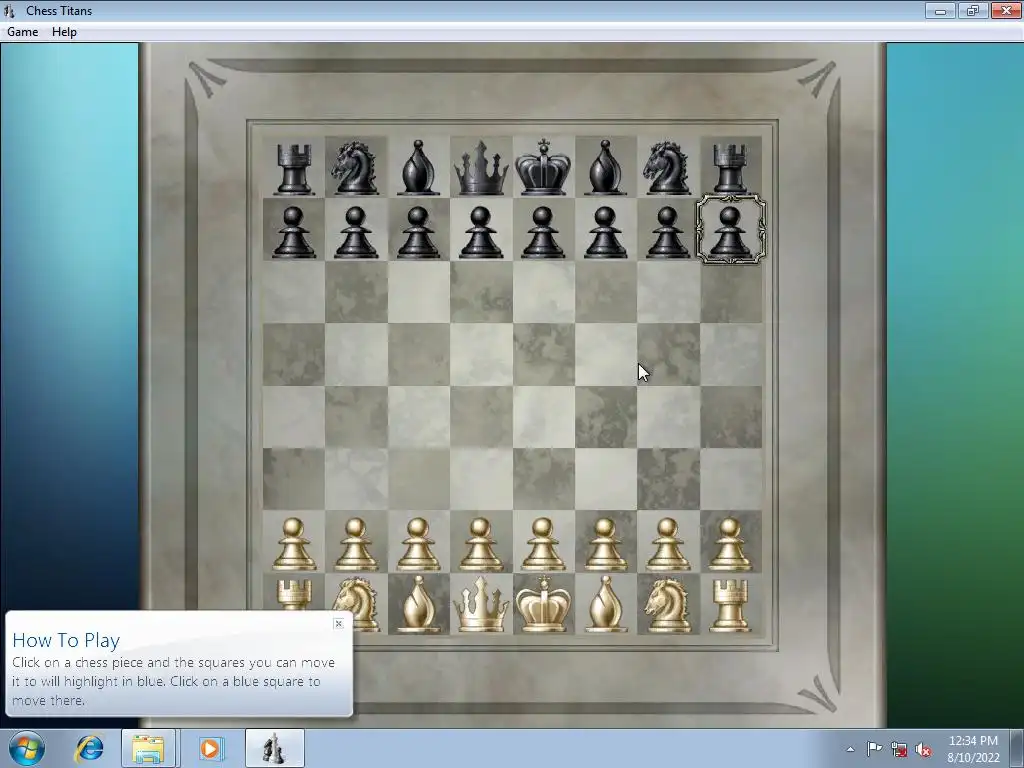Click the black pawn on f7
The height and width of the screenshot is (768, 1024).
pos(605,232)
